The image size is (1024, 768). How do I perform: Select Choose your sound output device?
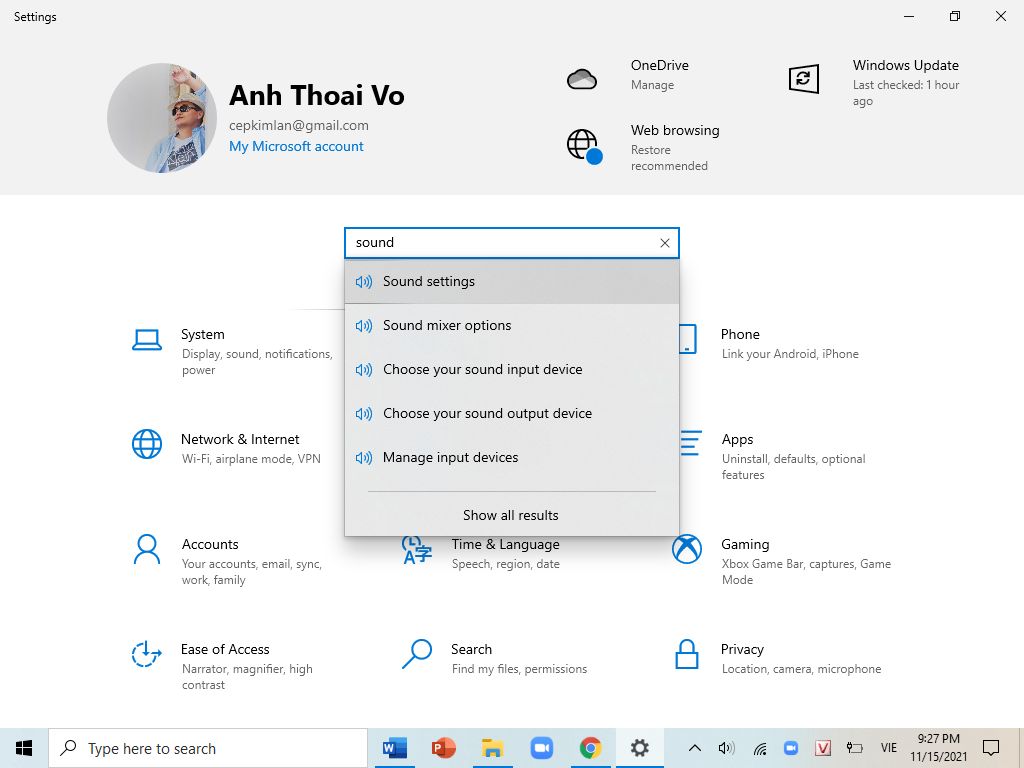[512, 413]
